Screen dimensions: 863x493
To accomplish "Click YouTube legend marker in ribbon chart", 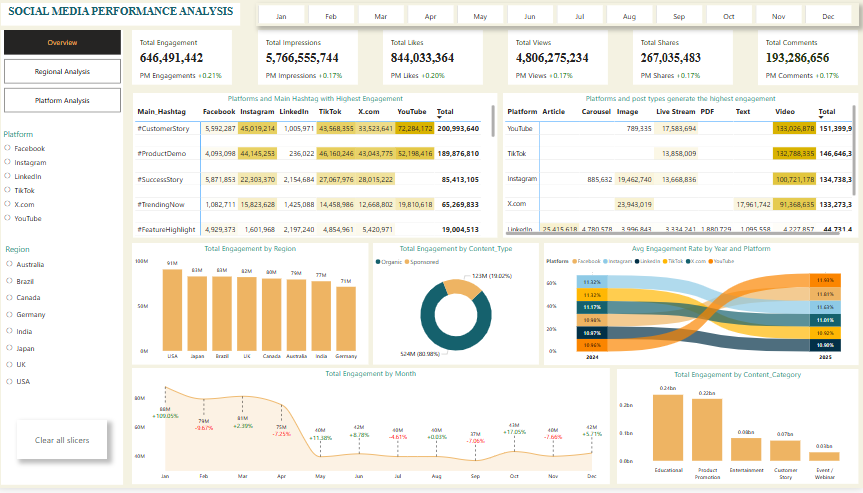I will [x=711, y=261].
